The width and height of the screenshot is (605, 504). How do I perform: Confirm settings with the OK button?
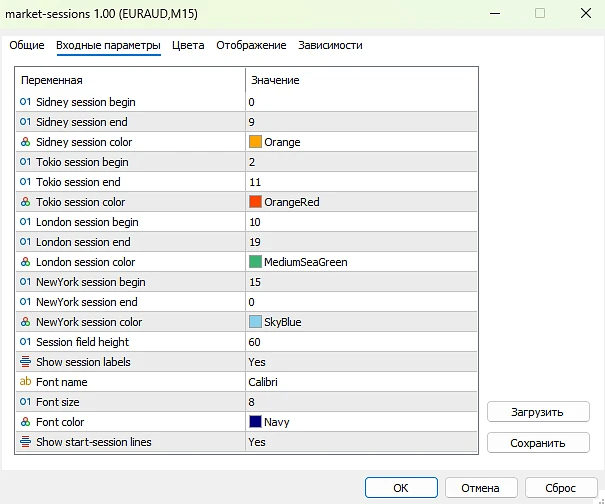pyautogui.click(x=400, y=487)
